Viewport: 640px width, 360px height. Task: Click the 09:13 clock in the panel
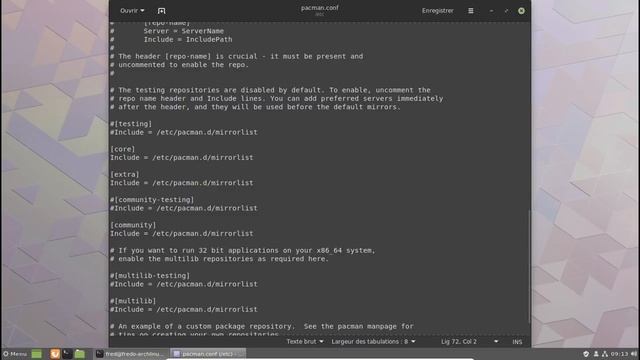pyautogui.click(x=620, y=354)
